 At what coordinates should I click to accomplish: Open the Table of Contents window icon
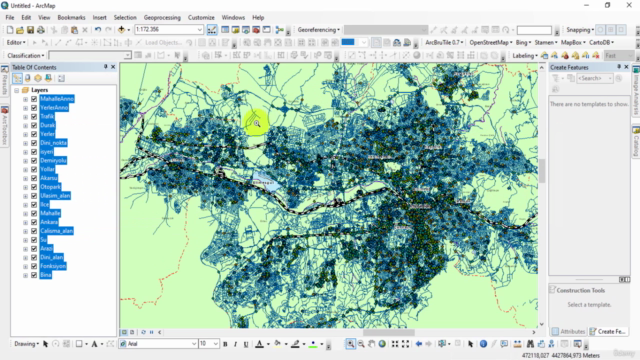pyautogui.click(x=225, y=30)
